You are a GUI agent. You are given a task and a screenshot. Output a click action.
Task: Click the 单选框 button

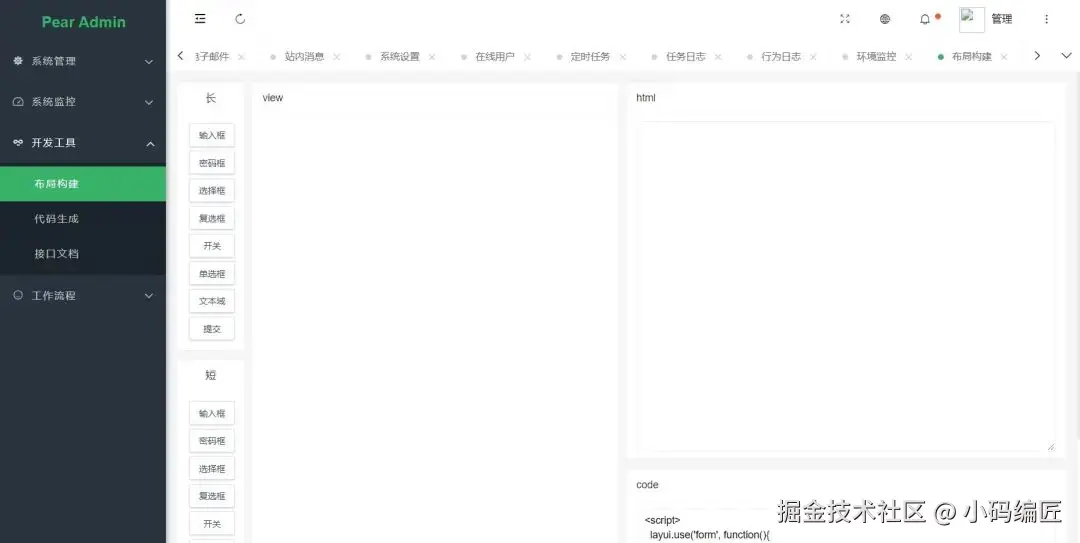212,274
